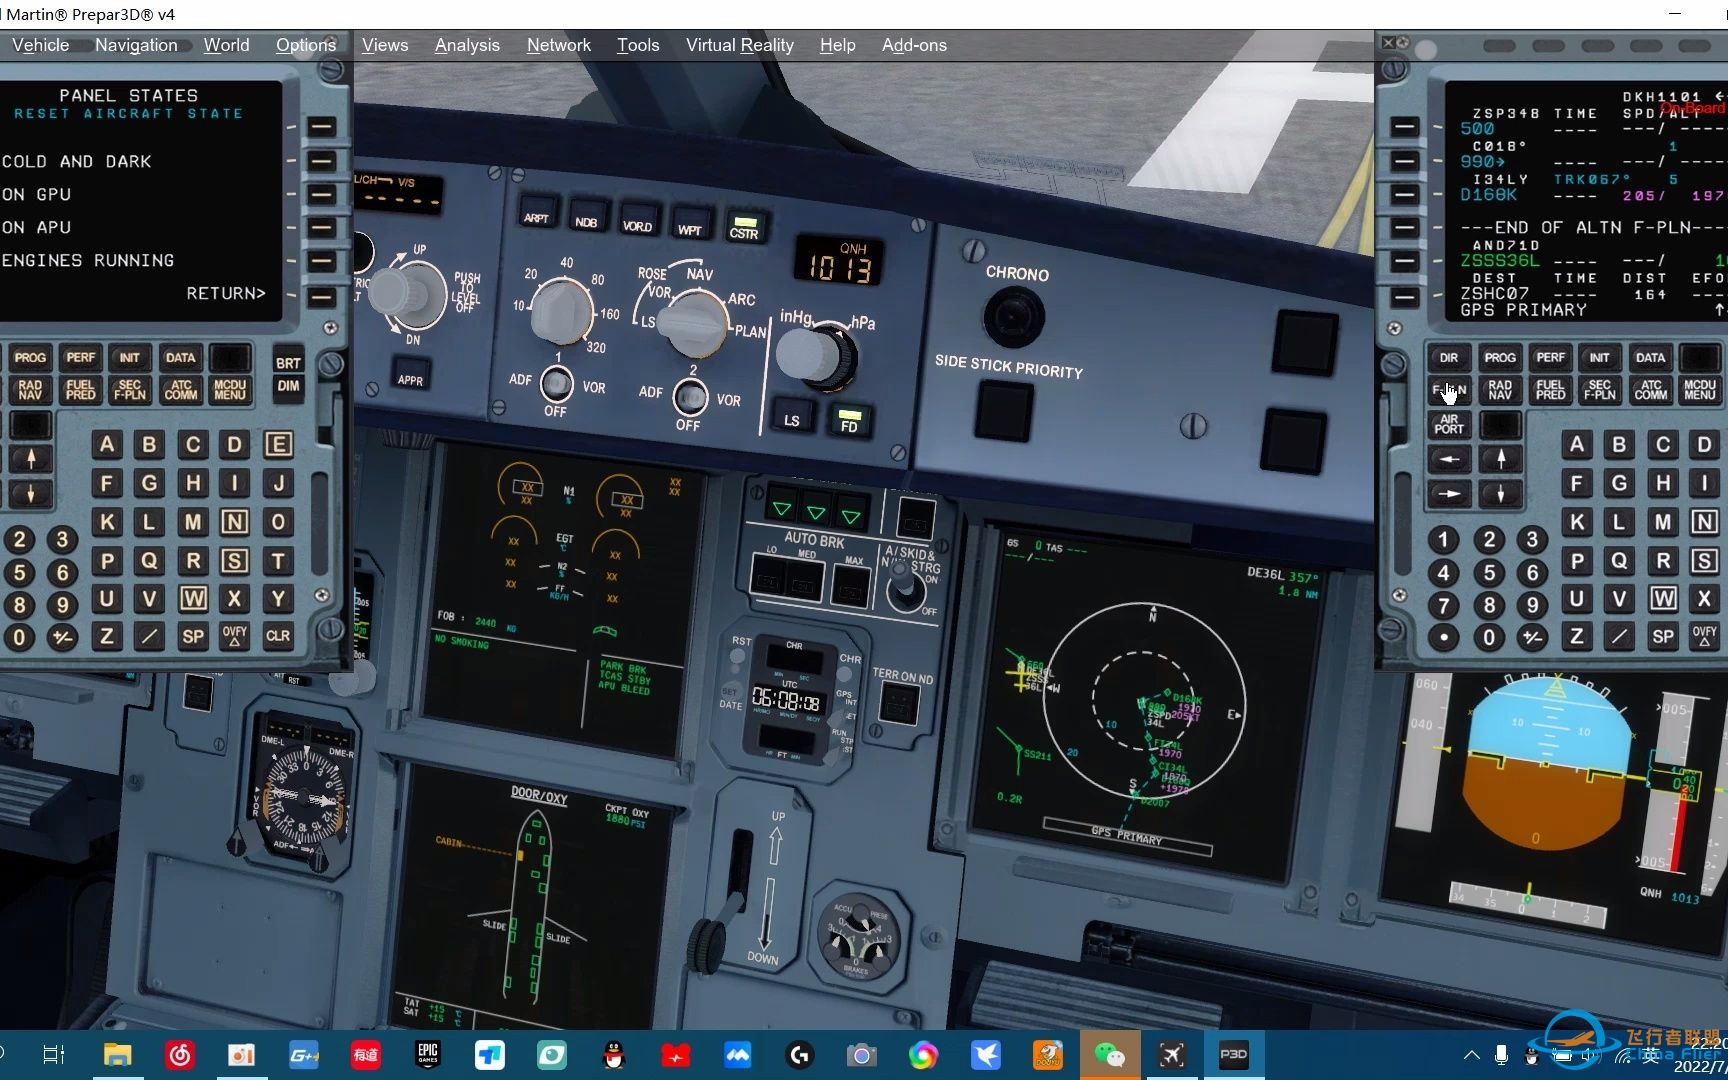Image resolution: width=1728 pixels, height=1080 pixels.
Task: Click left arrow key on right MCDU
Action: [x=1449, y=460]
